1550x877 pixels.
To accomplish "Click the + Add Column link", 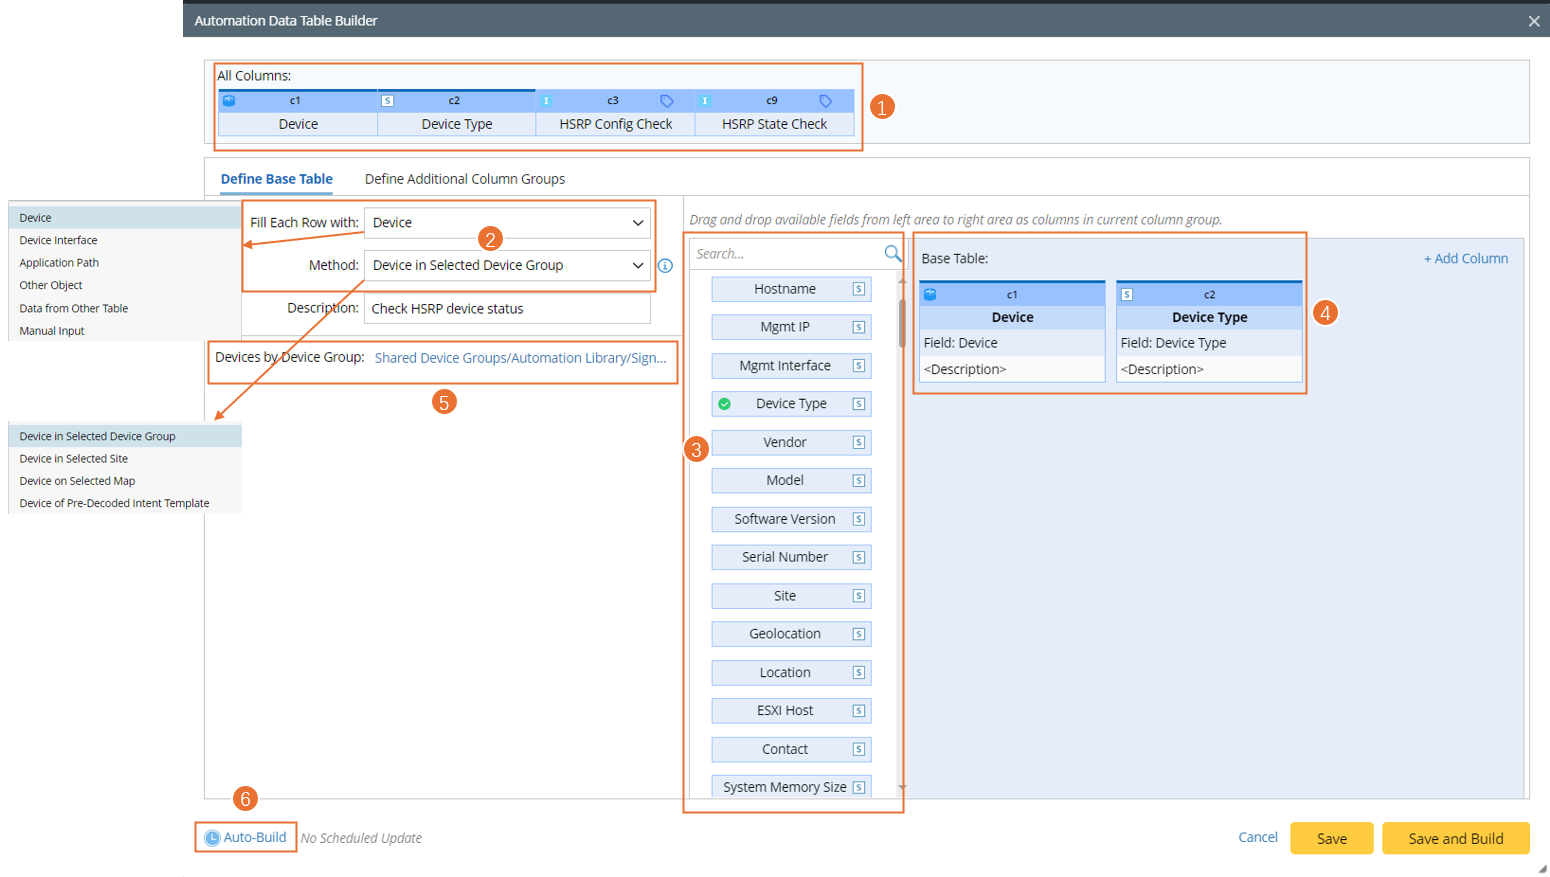I will (x=1465, y=259).
